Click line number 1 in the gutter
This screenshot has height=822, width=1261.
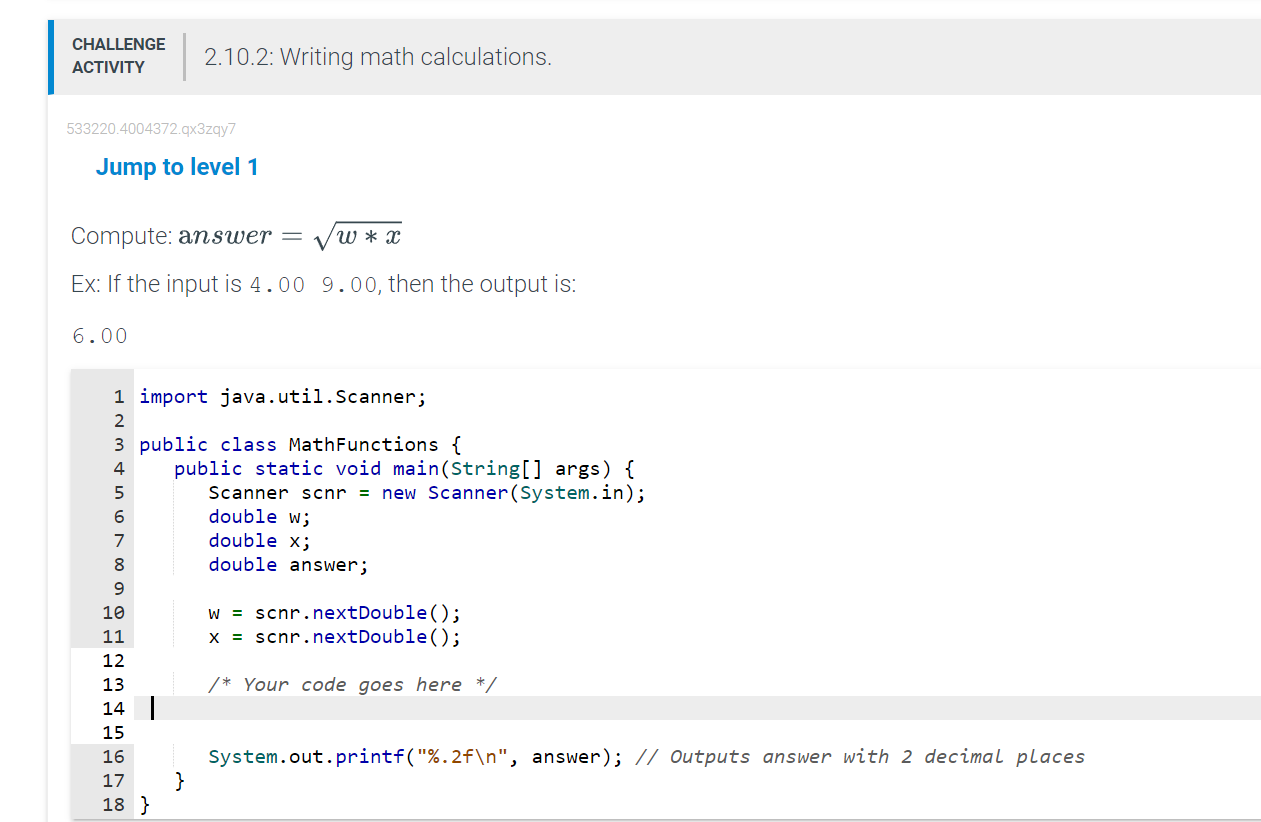118,396
